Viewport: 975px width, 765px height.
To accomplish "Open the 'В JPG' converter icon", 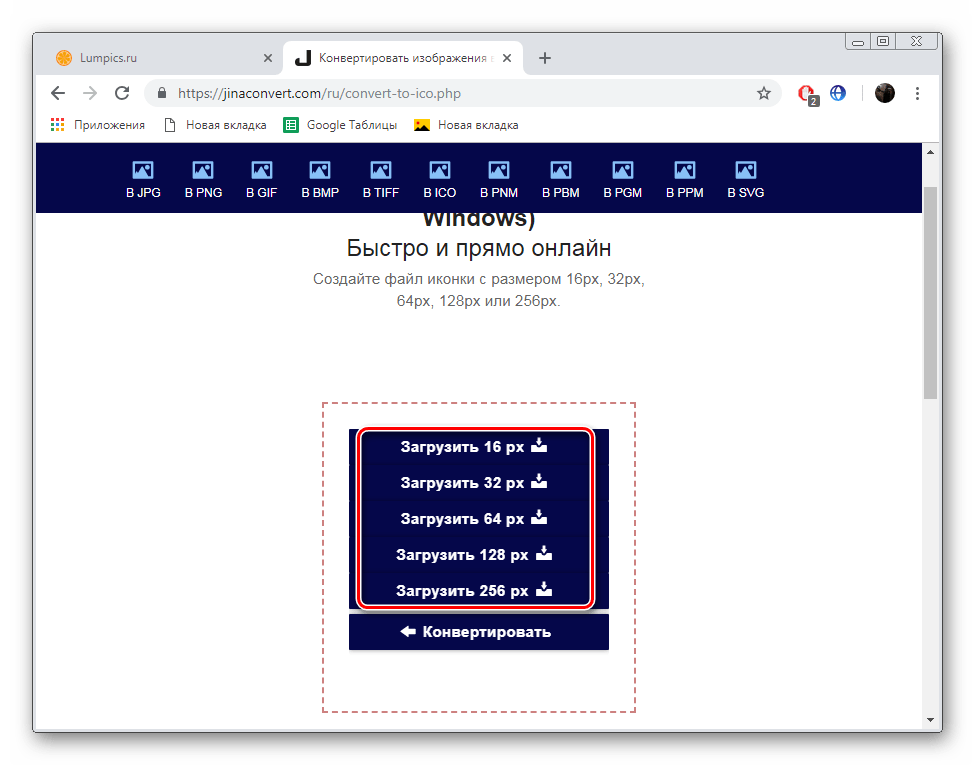I will pos(143,180).
